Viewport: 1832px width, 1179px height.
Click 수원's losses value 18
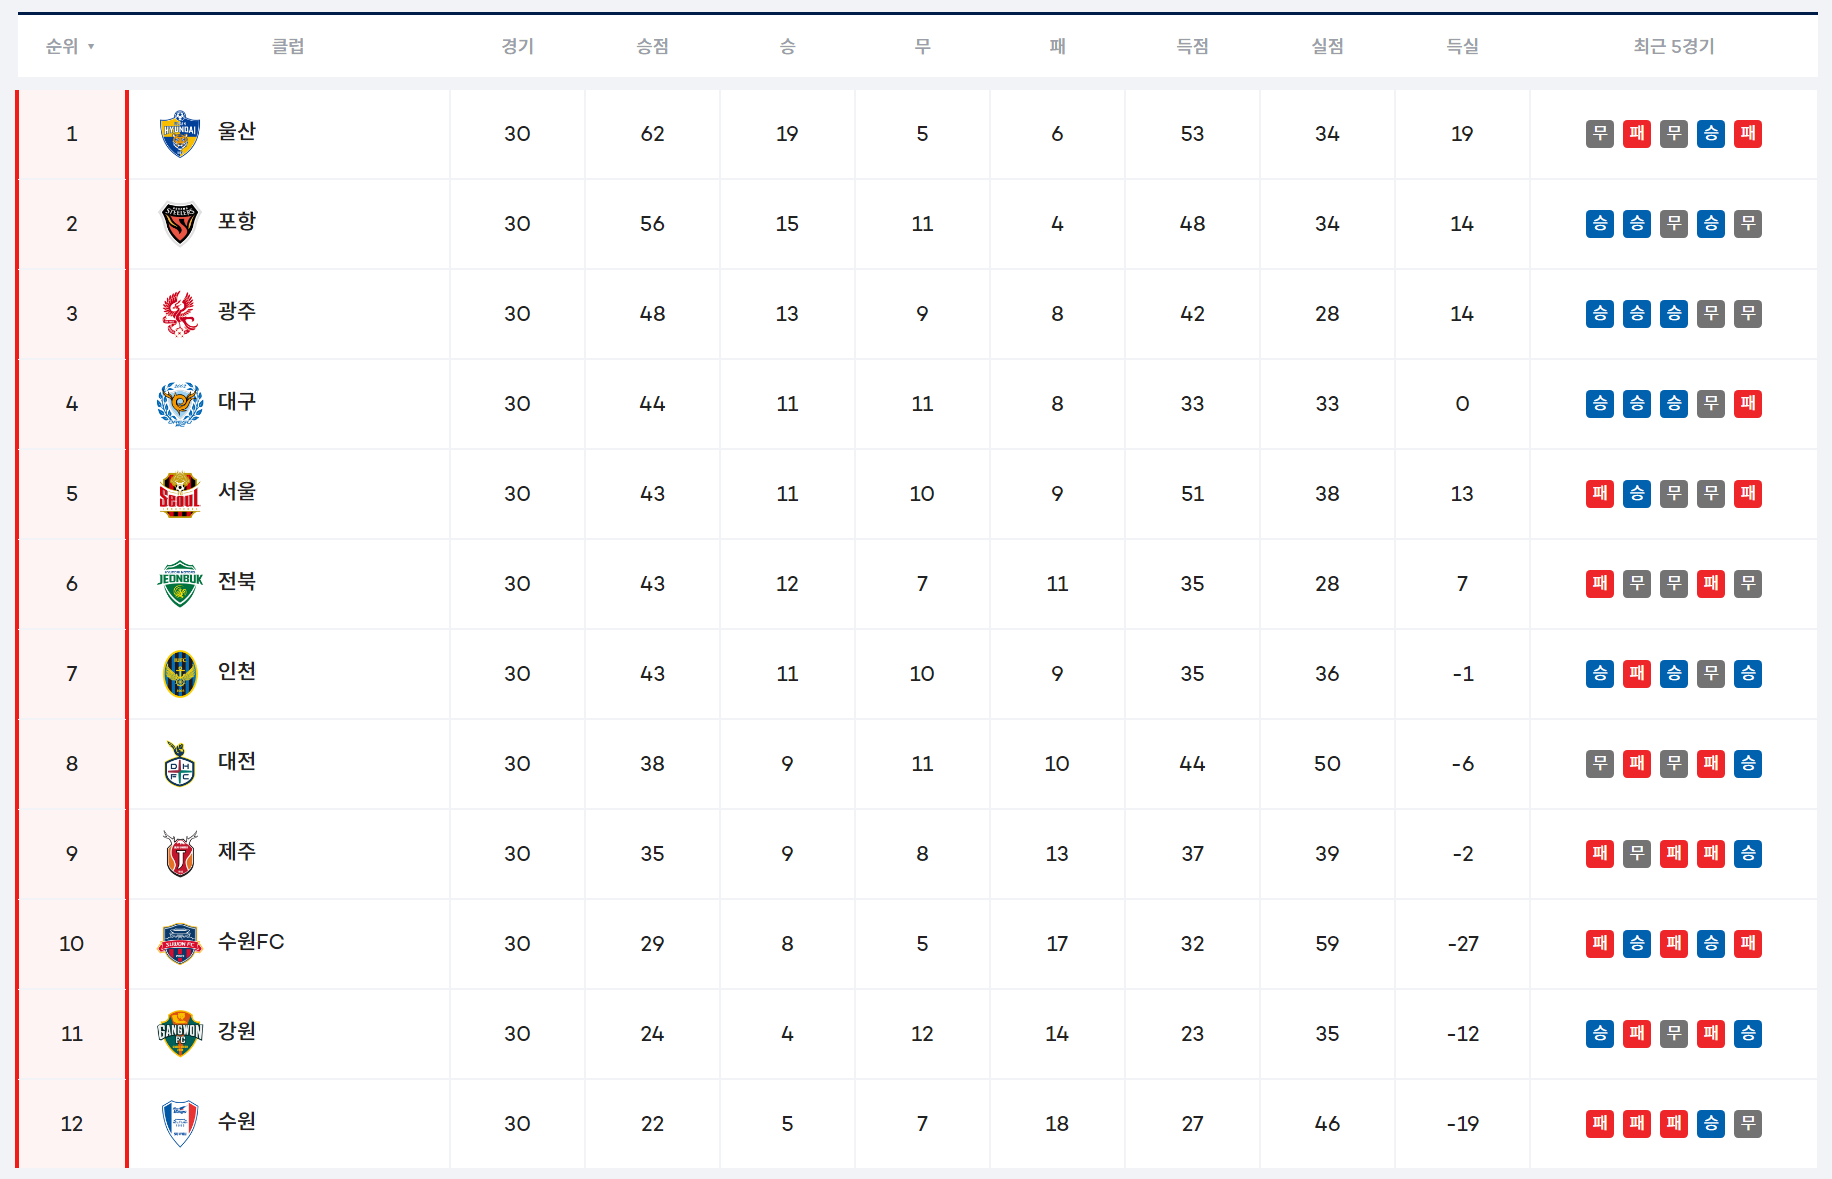(x=1057, y=1124)
